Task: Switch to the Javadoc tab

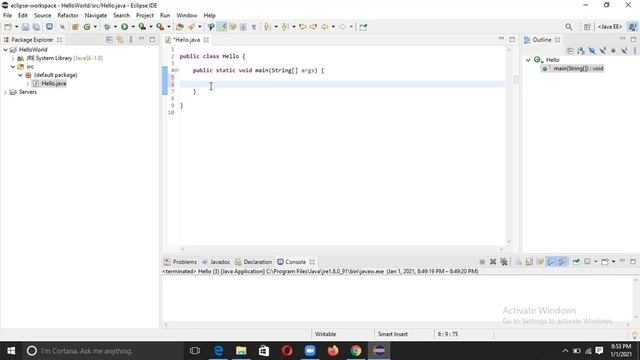Action: [216, 262]
